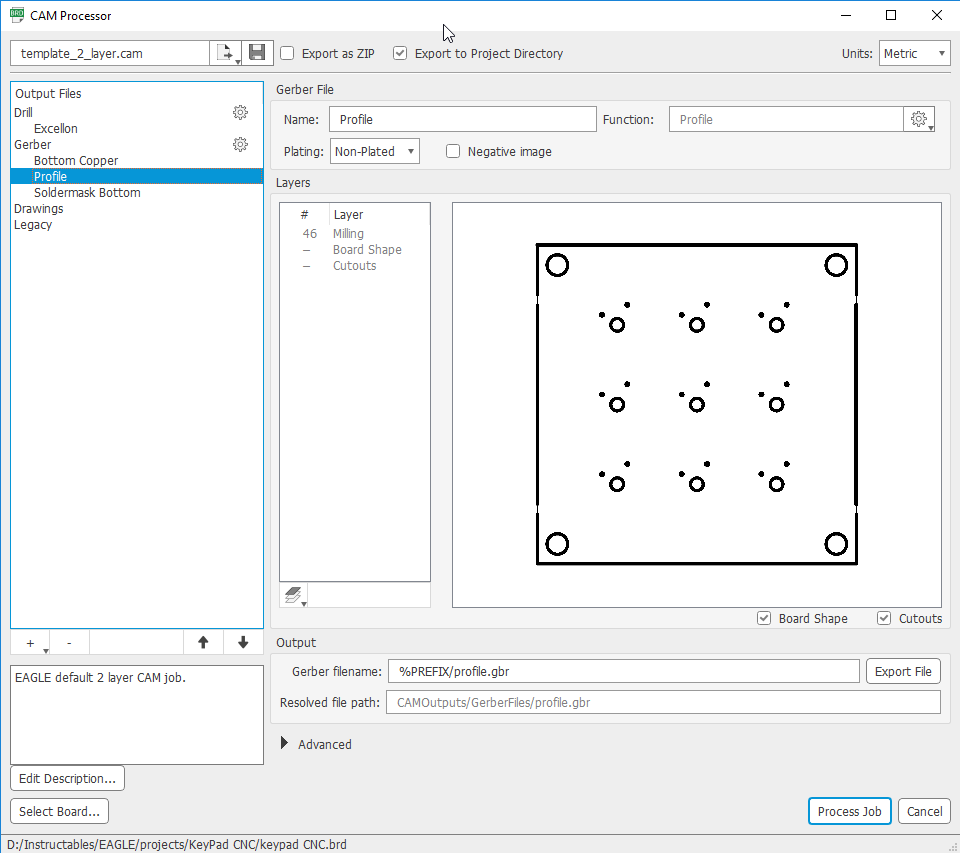The width and height of the screenshot is (960, 853).
Task: Click the template_2_layer.cam job name field
Action: [x=110, y=53]
